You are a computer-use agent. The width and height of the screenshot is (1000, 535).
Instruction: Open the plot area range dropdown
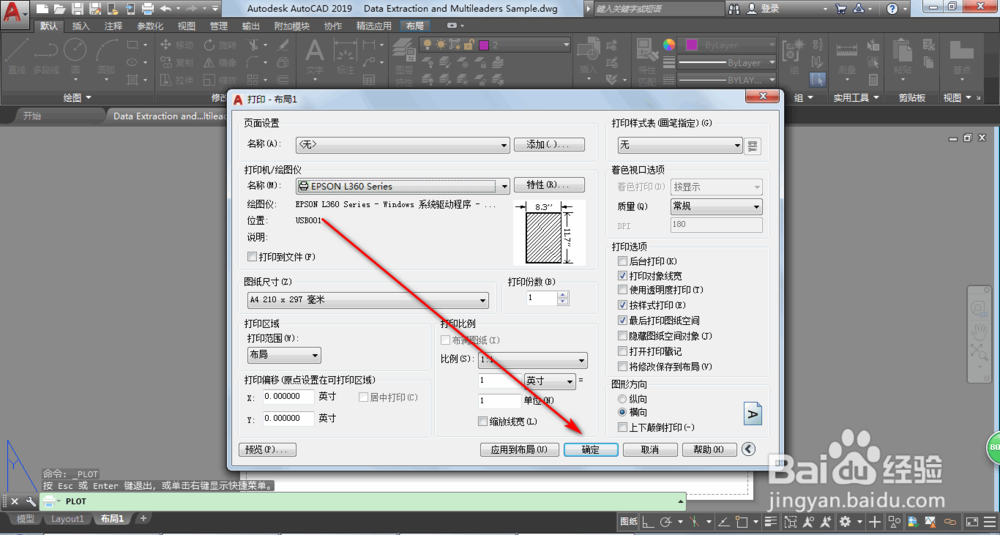[x=284, y=355]
